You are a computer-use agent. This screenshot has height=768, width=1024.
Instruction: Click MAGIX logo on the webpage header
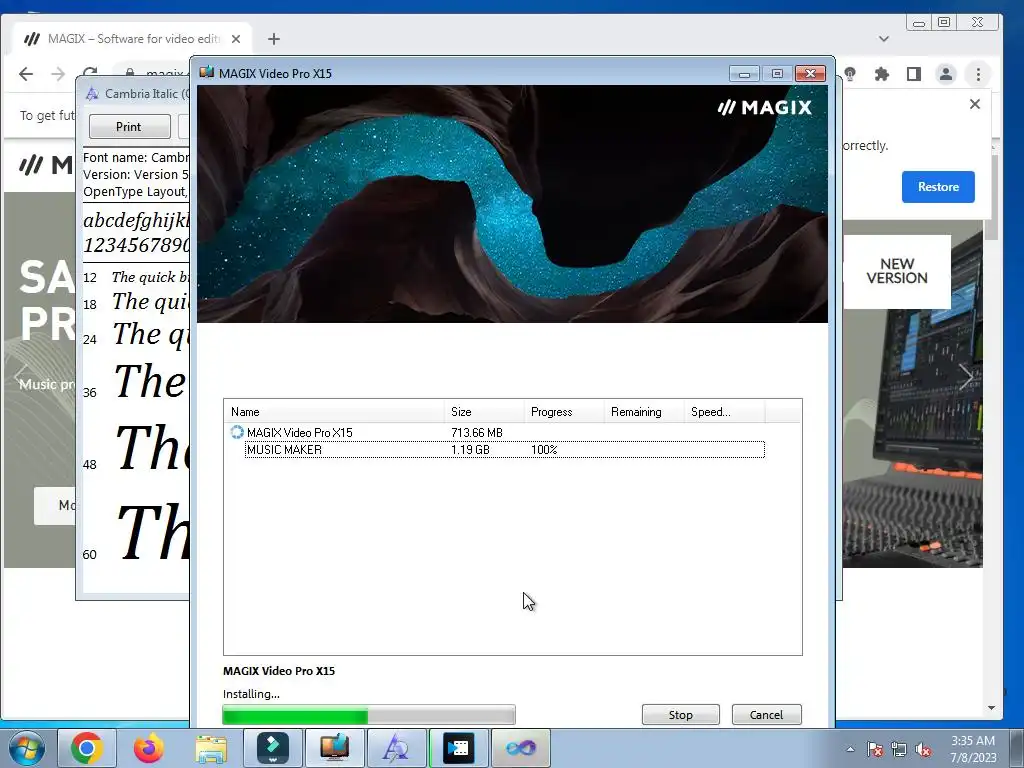46,165
